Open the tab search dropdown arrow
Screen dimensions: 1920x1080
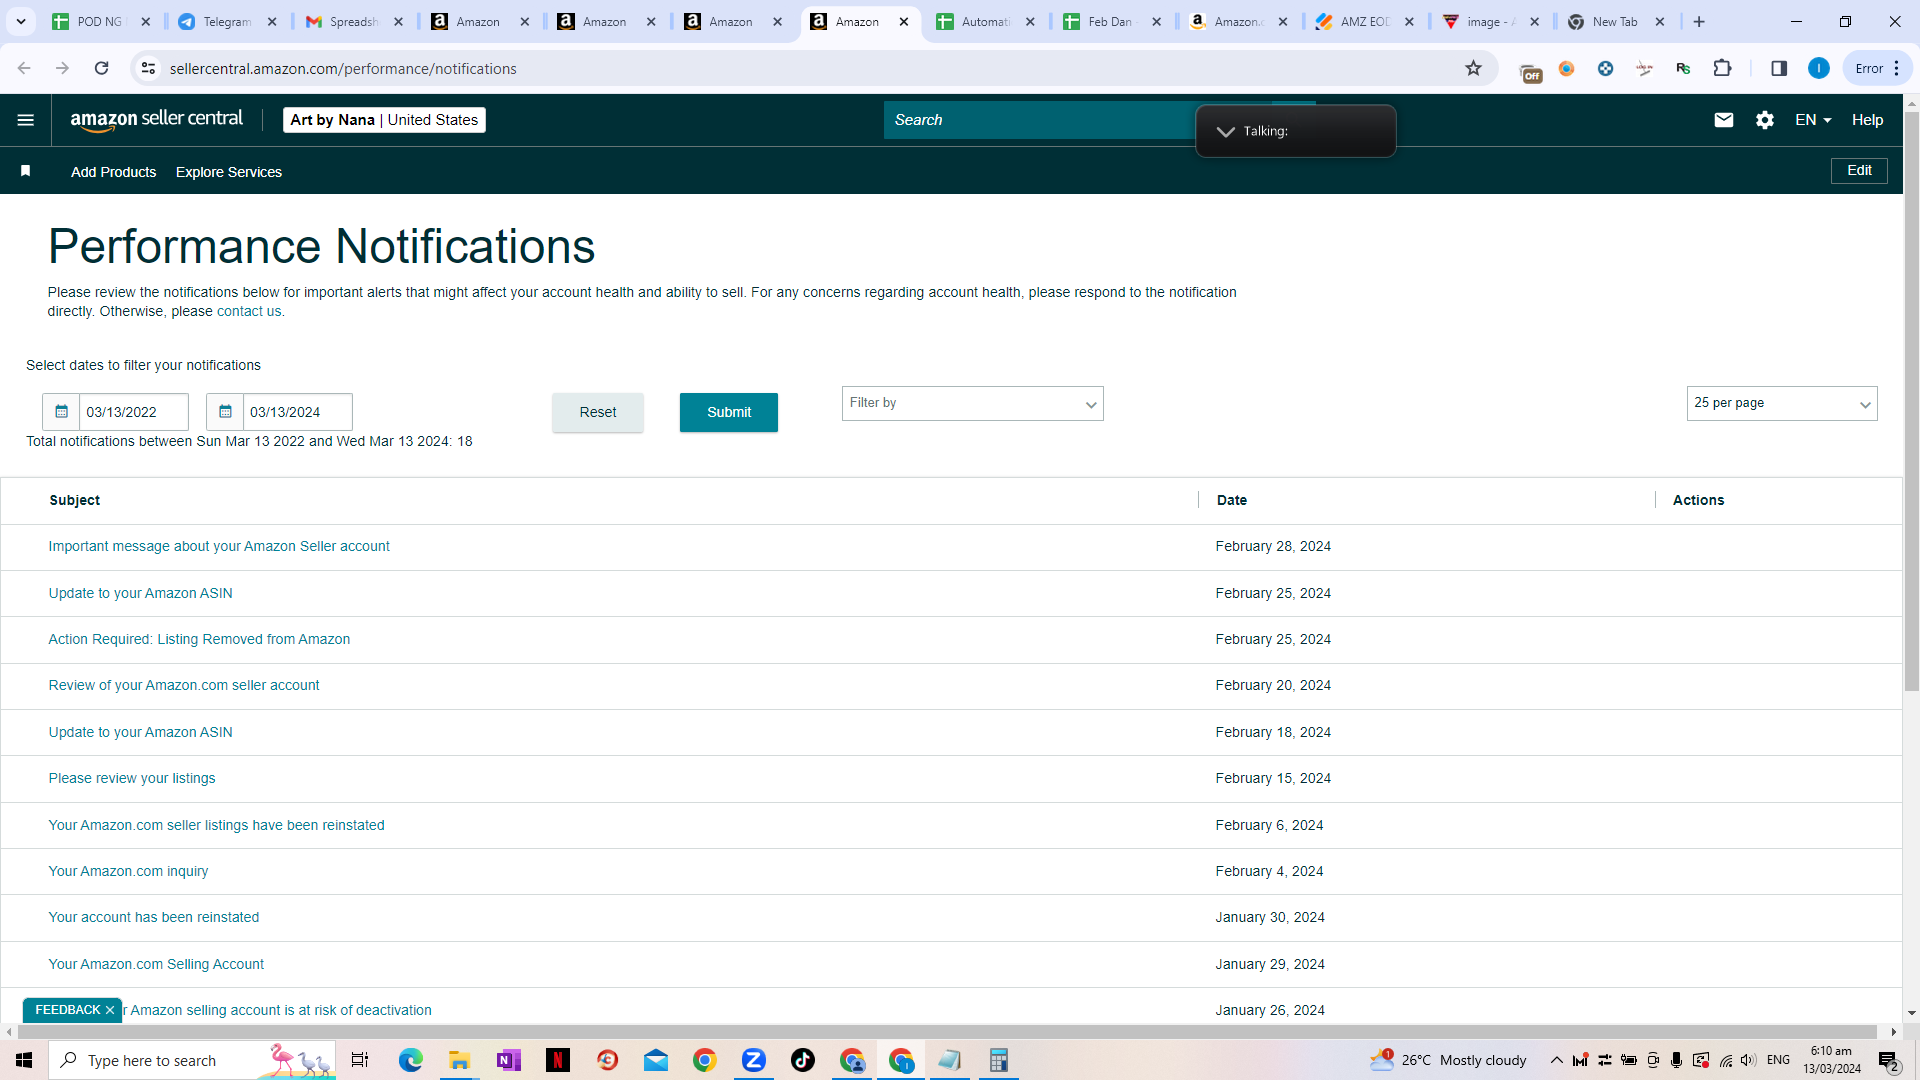(x=21, y=21)
